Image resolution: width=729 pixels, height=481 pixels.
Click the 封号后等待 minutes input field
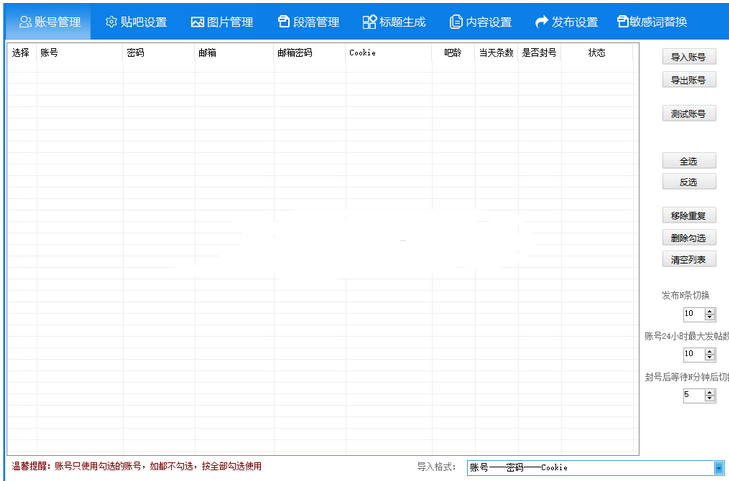click(x=693, y=395)
